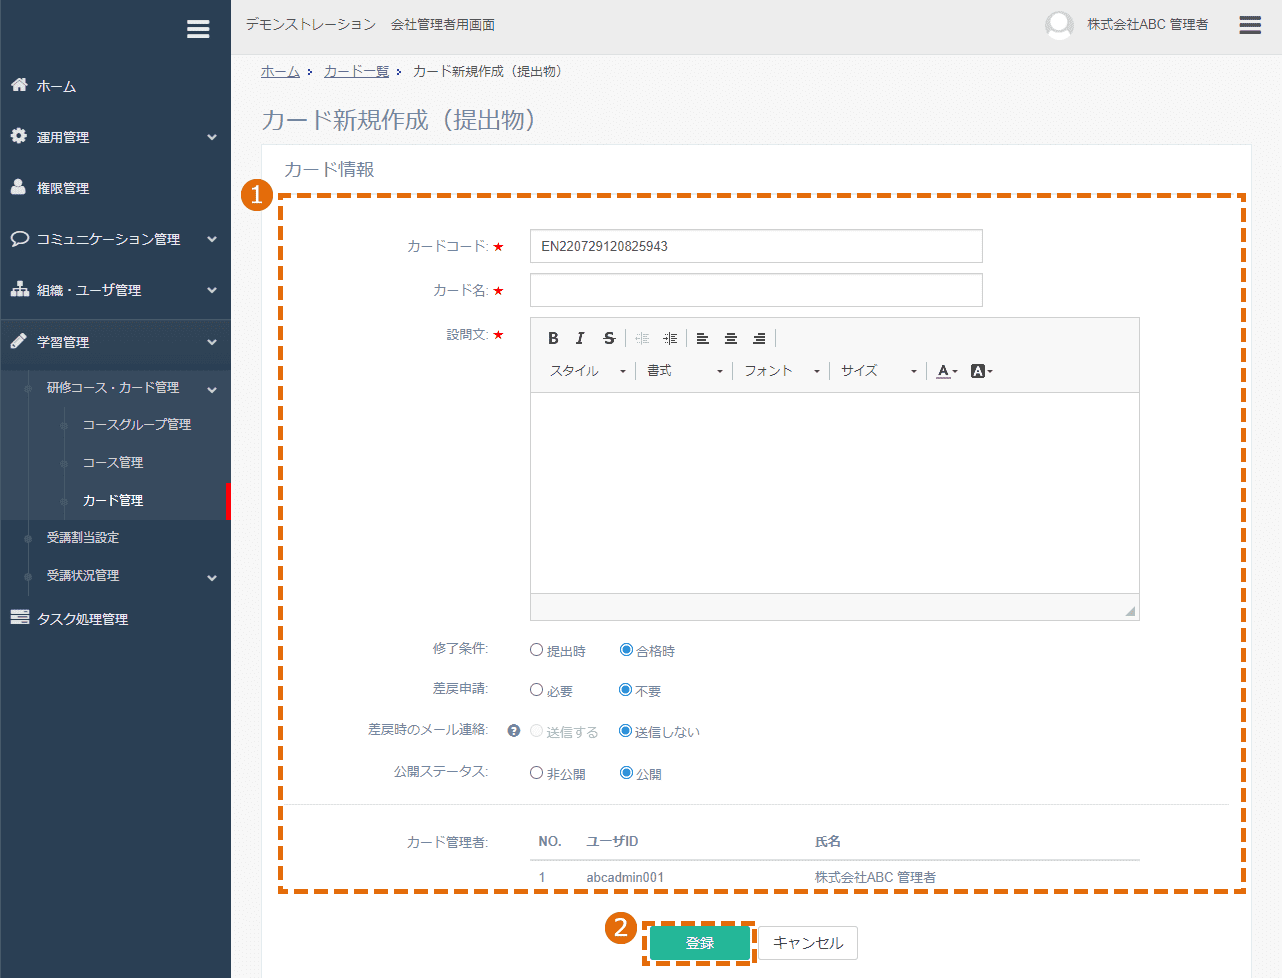Click the editor resize handle corner
Screen dimensions: 1282x978
tap(1130, 611)
